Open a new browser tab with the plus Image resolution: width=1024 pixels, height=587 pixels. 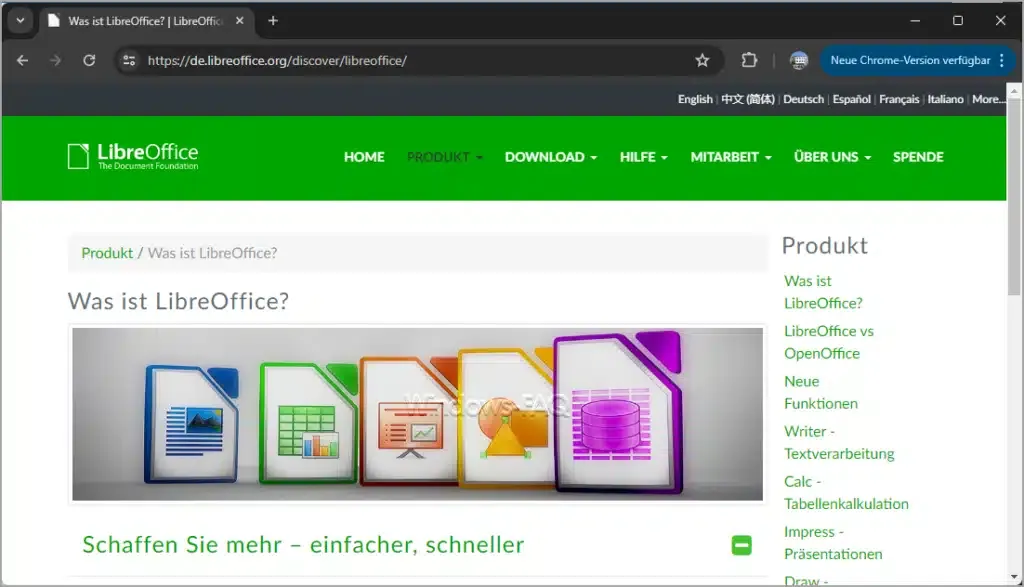(273, 19)
